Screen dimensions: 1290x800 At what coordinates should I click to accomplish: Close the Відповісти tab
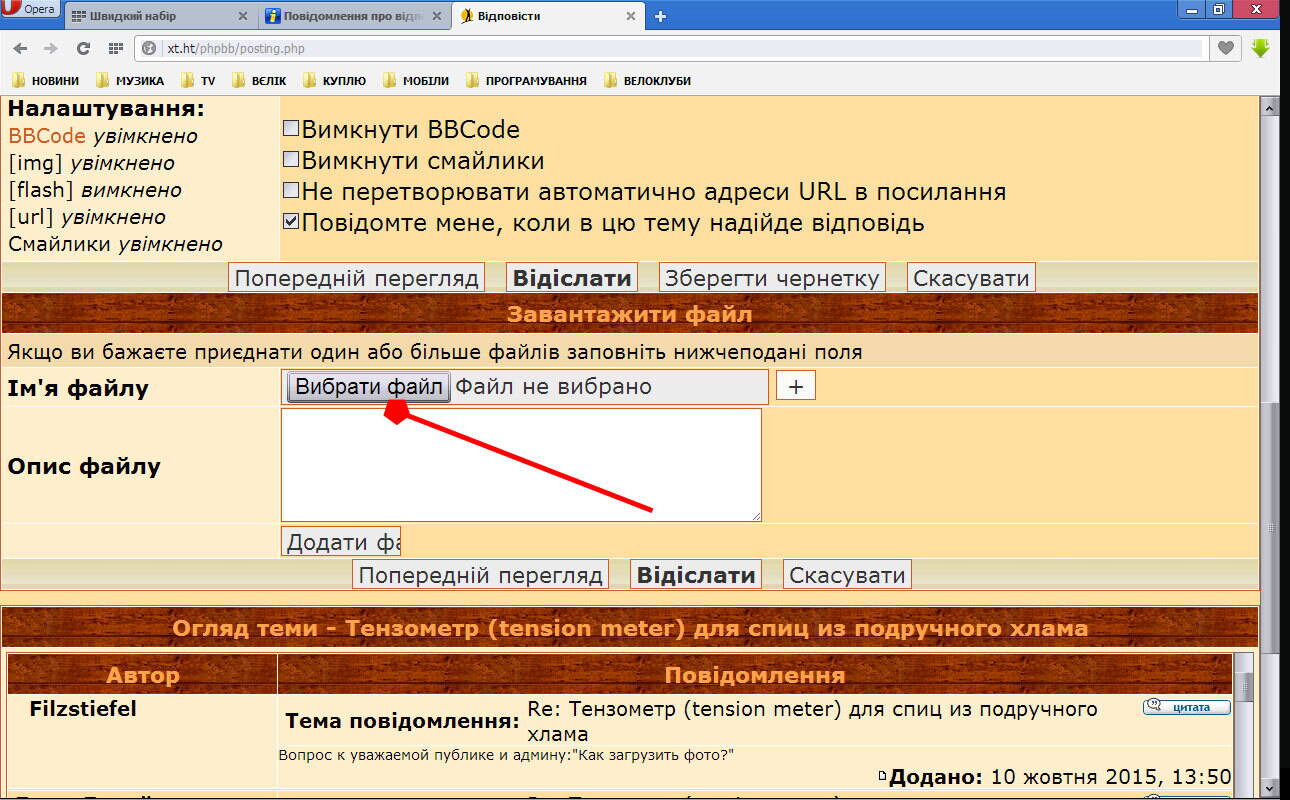coord(629,16)
